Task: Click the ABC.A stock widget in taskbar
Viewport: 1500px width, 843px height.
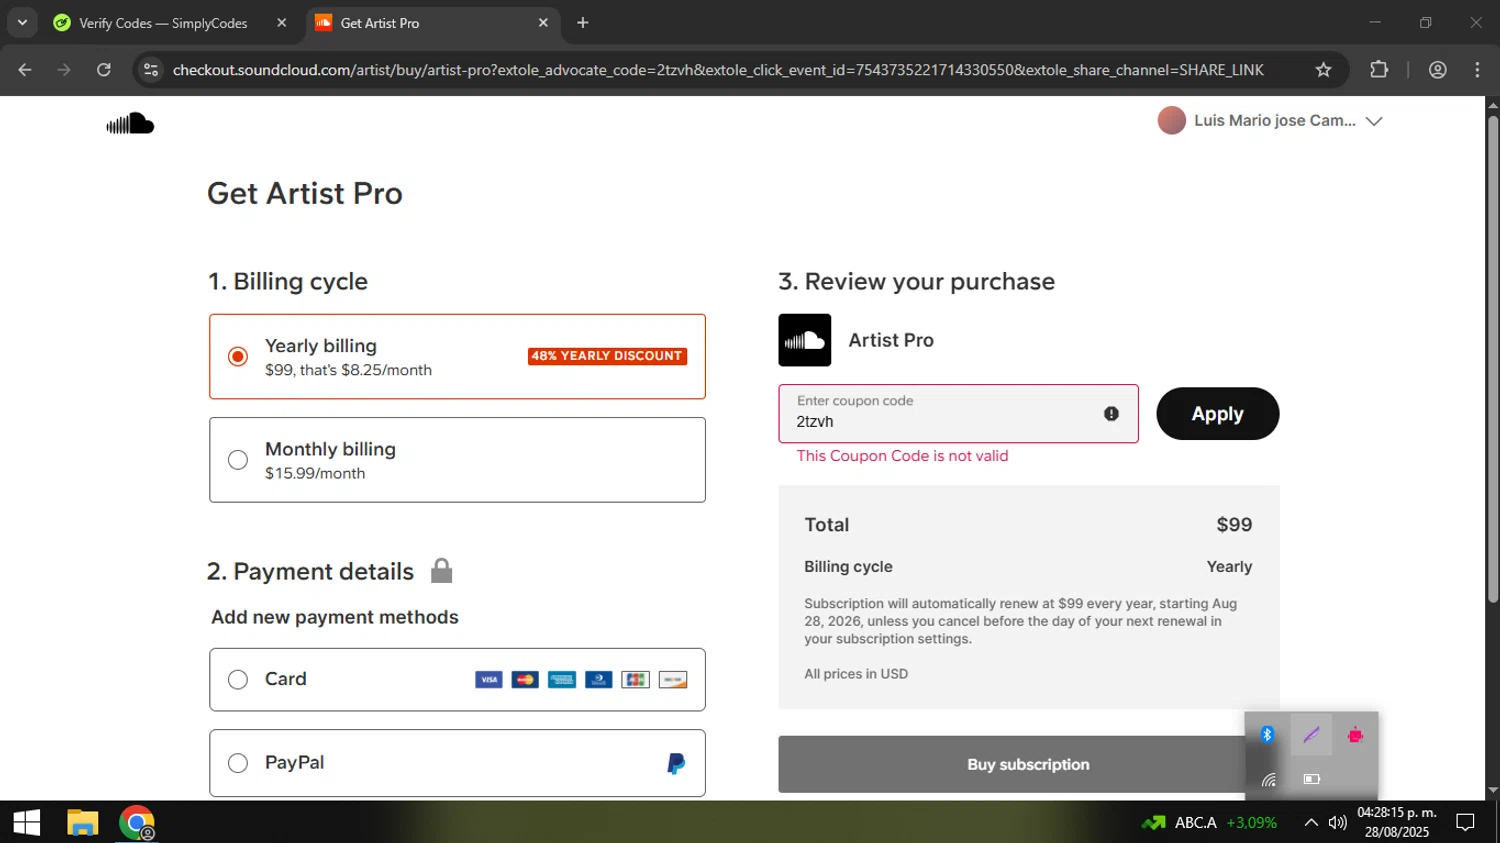Action: [x=1209, y=823]
